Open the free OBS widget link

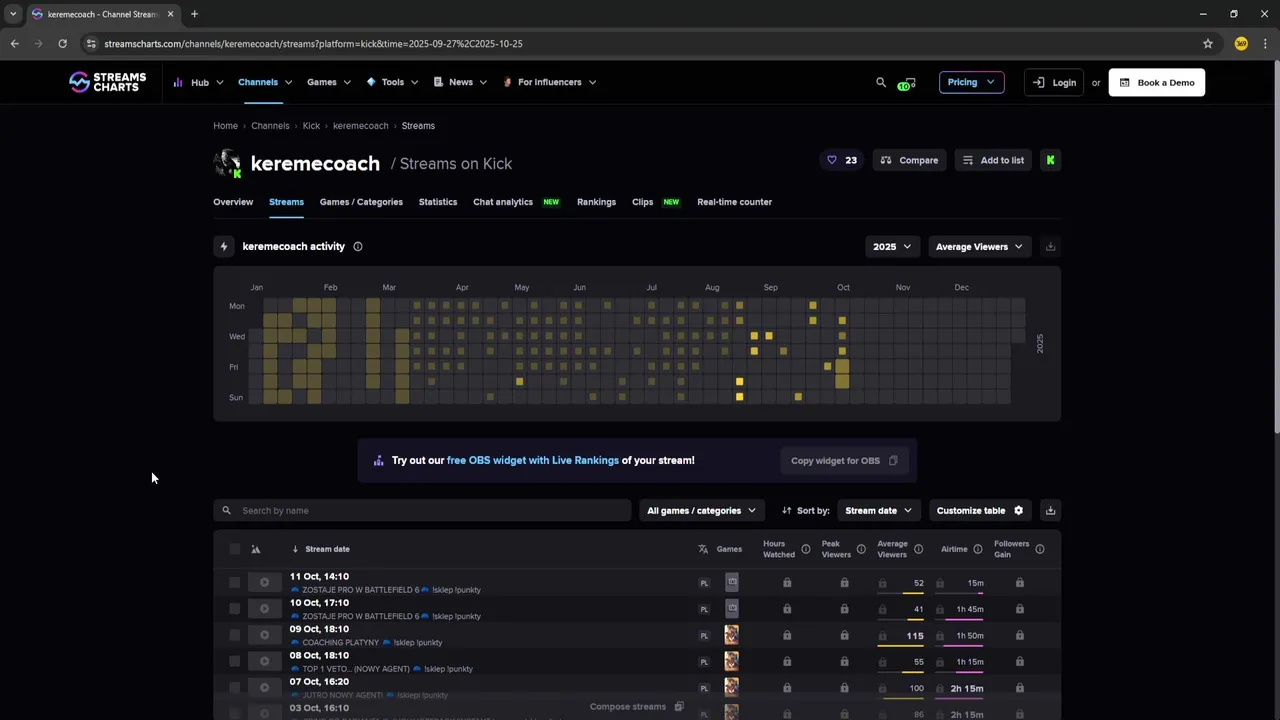pyautogui.click(x=533, y=460)
